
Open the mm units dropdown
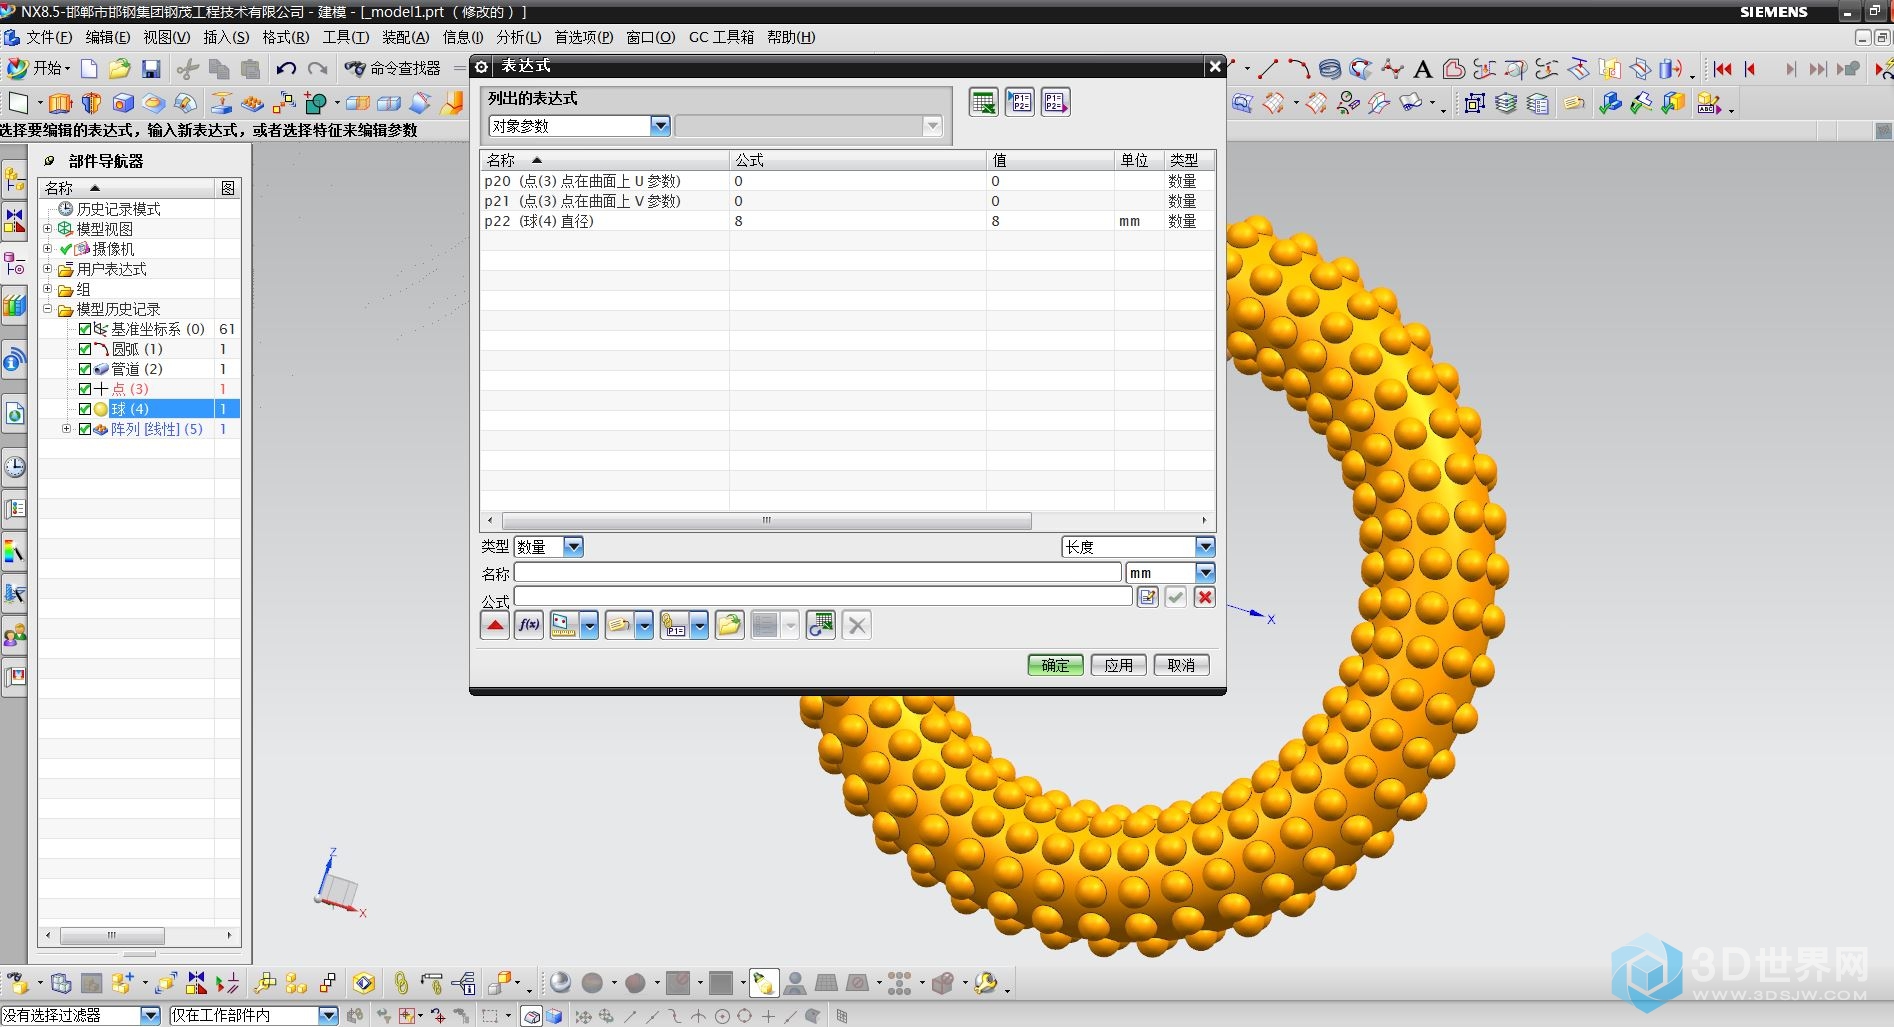[x=1205, y=573]
